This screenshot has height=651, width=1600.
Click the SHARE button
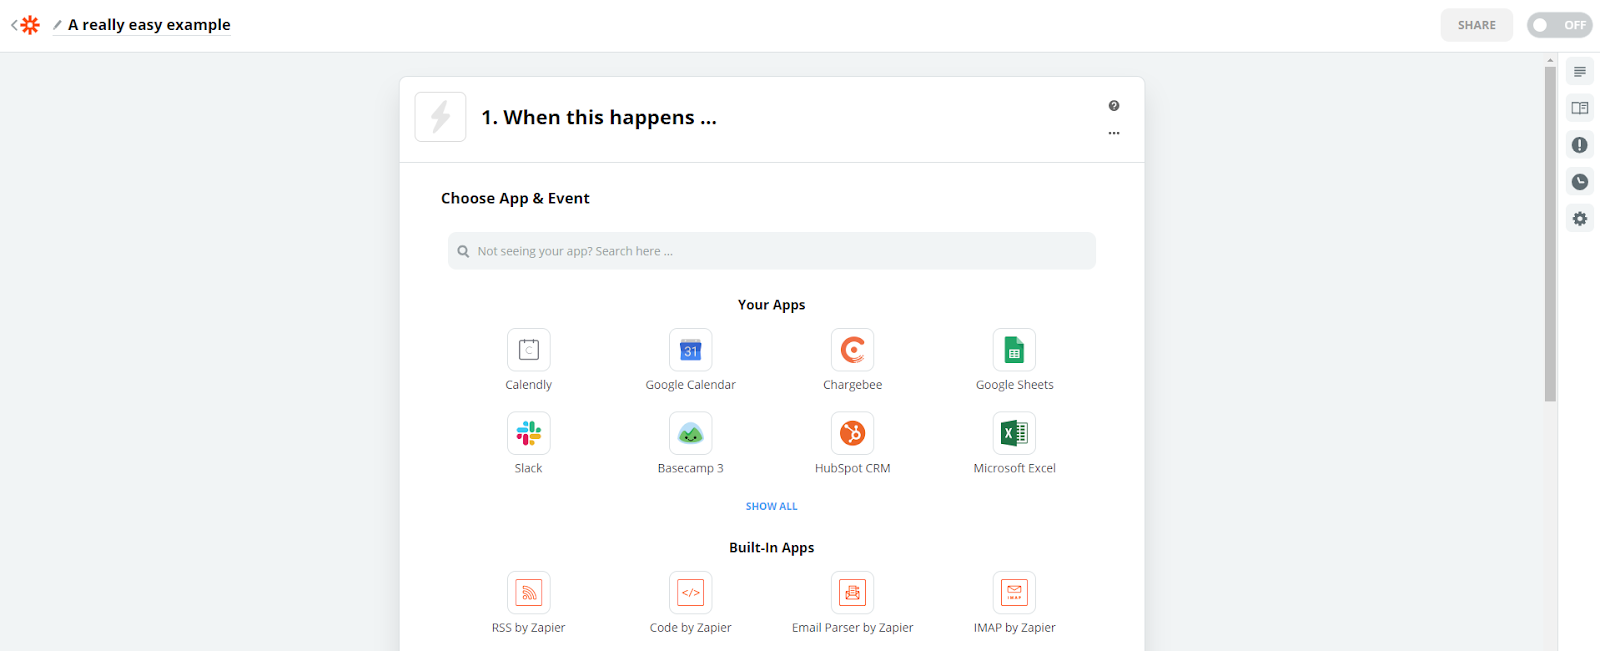pos(1477,25)
